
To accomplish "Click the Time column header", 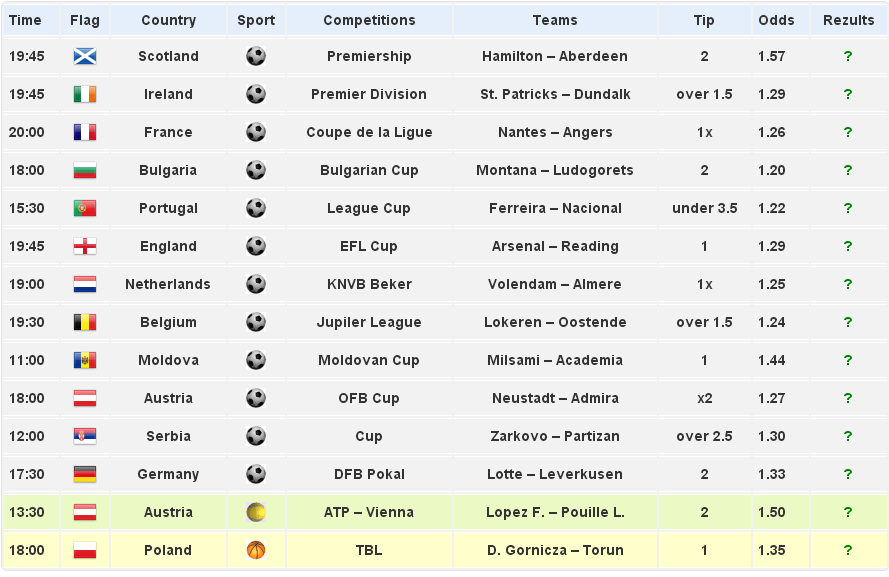I will 25,20.
